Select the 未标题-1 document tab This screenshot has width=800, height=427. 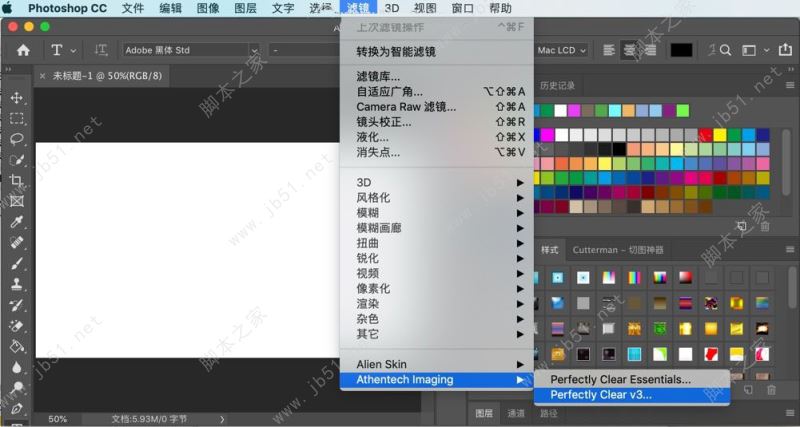(107, 76)
